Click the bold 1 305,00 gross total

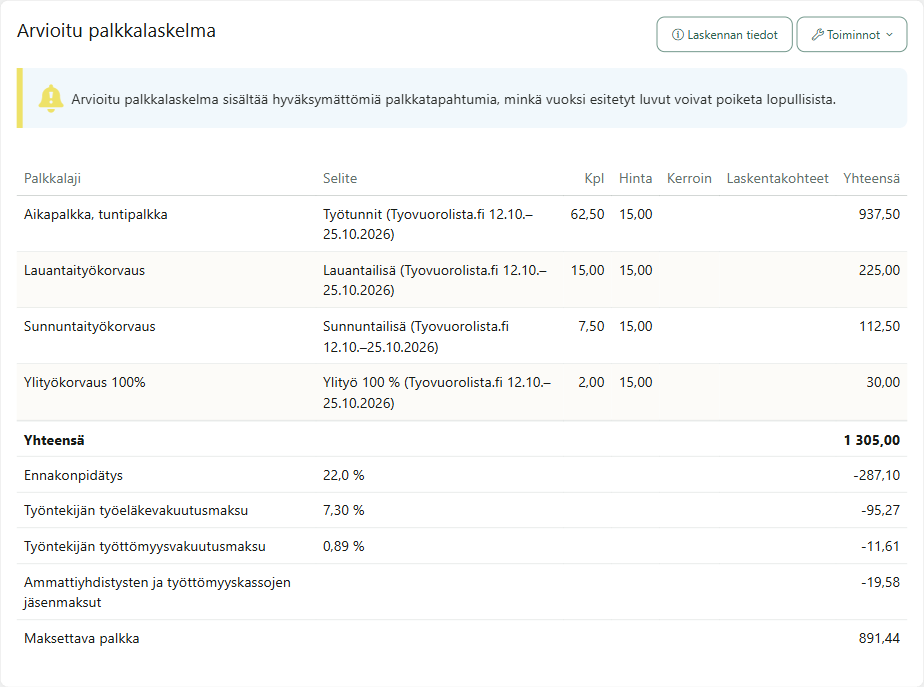pyautogui.click(x=872, y=440)
